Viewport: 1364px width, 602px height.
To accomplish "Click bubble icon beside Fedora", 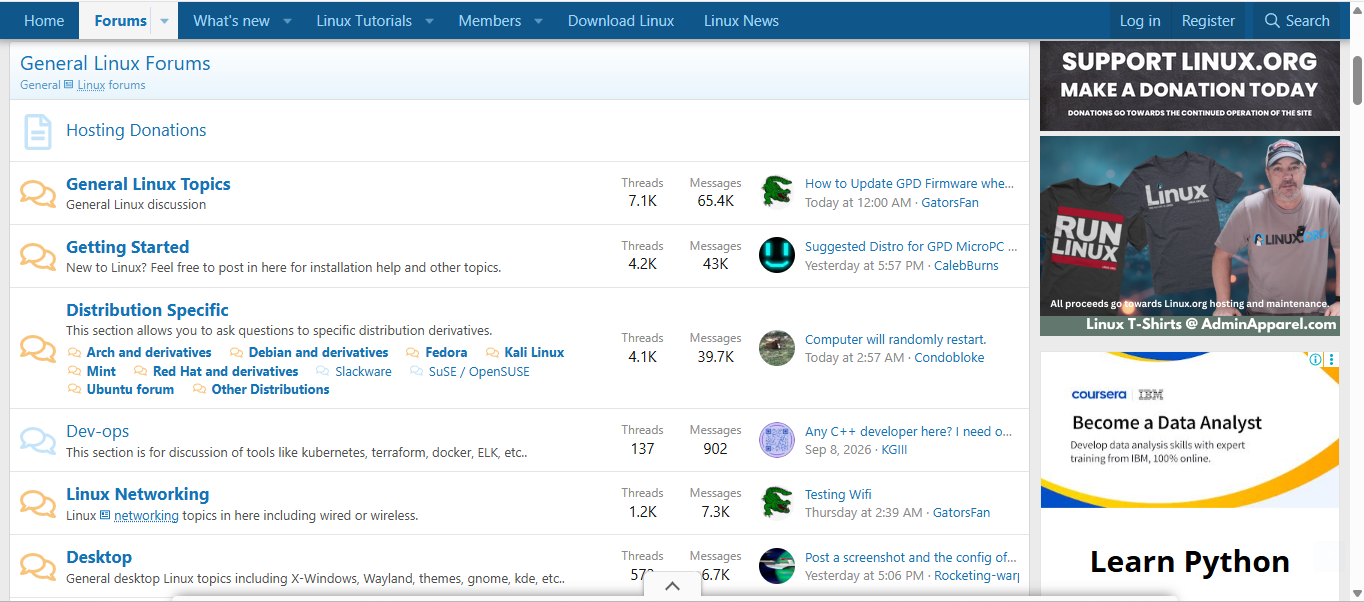I will click(x=413, y=353).
